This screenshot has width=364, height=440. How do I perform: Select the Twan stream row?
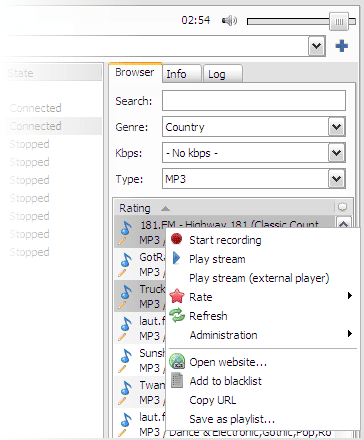coord(140,392)
